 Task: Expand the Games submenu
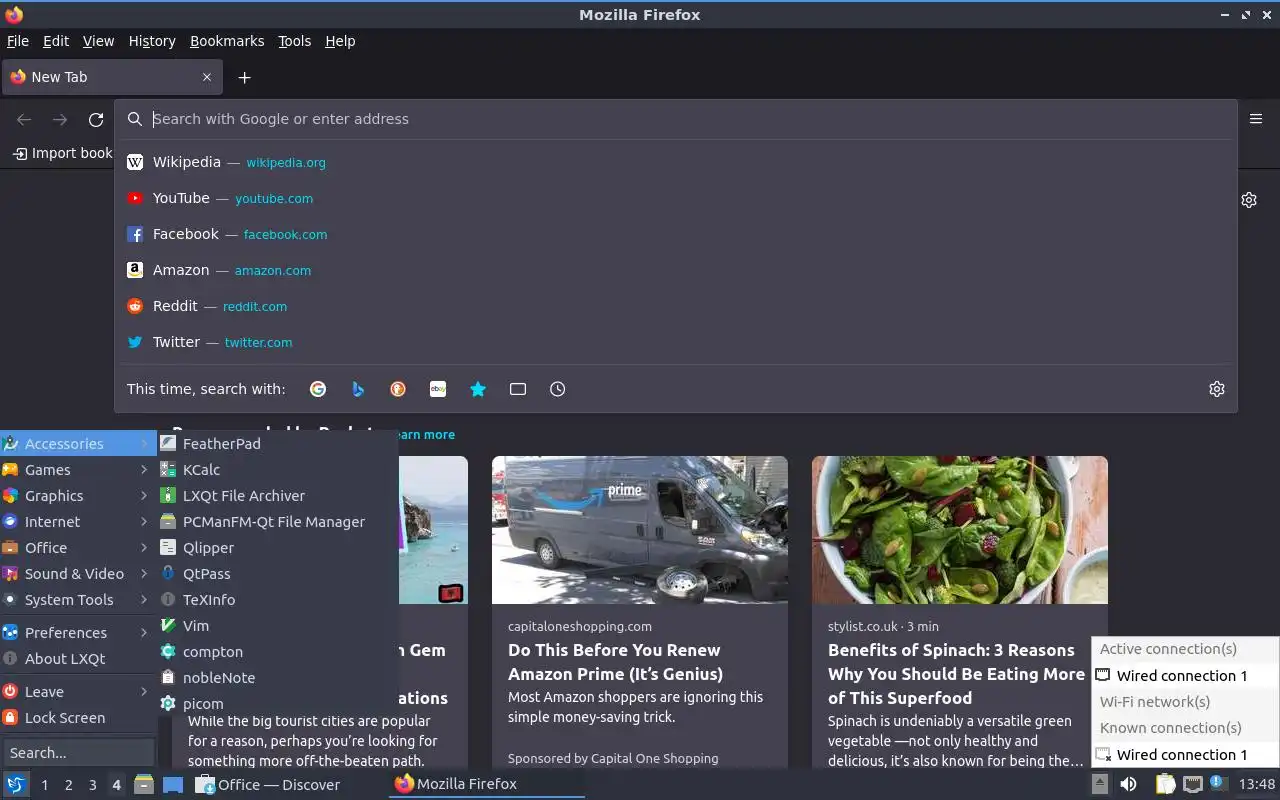pyautogui.click(x=78, y=469)
